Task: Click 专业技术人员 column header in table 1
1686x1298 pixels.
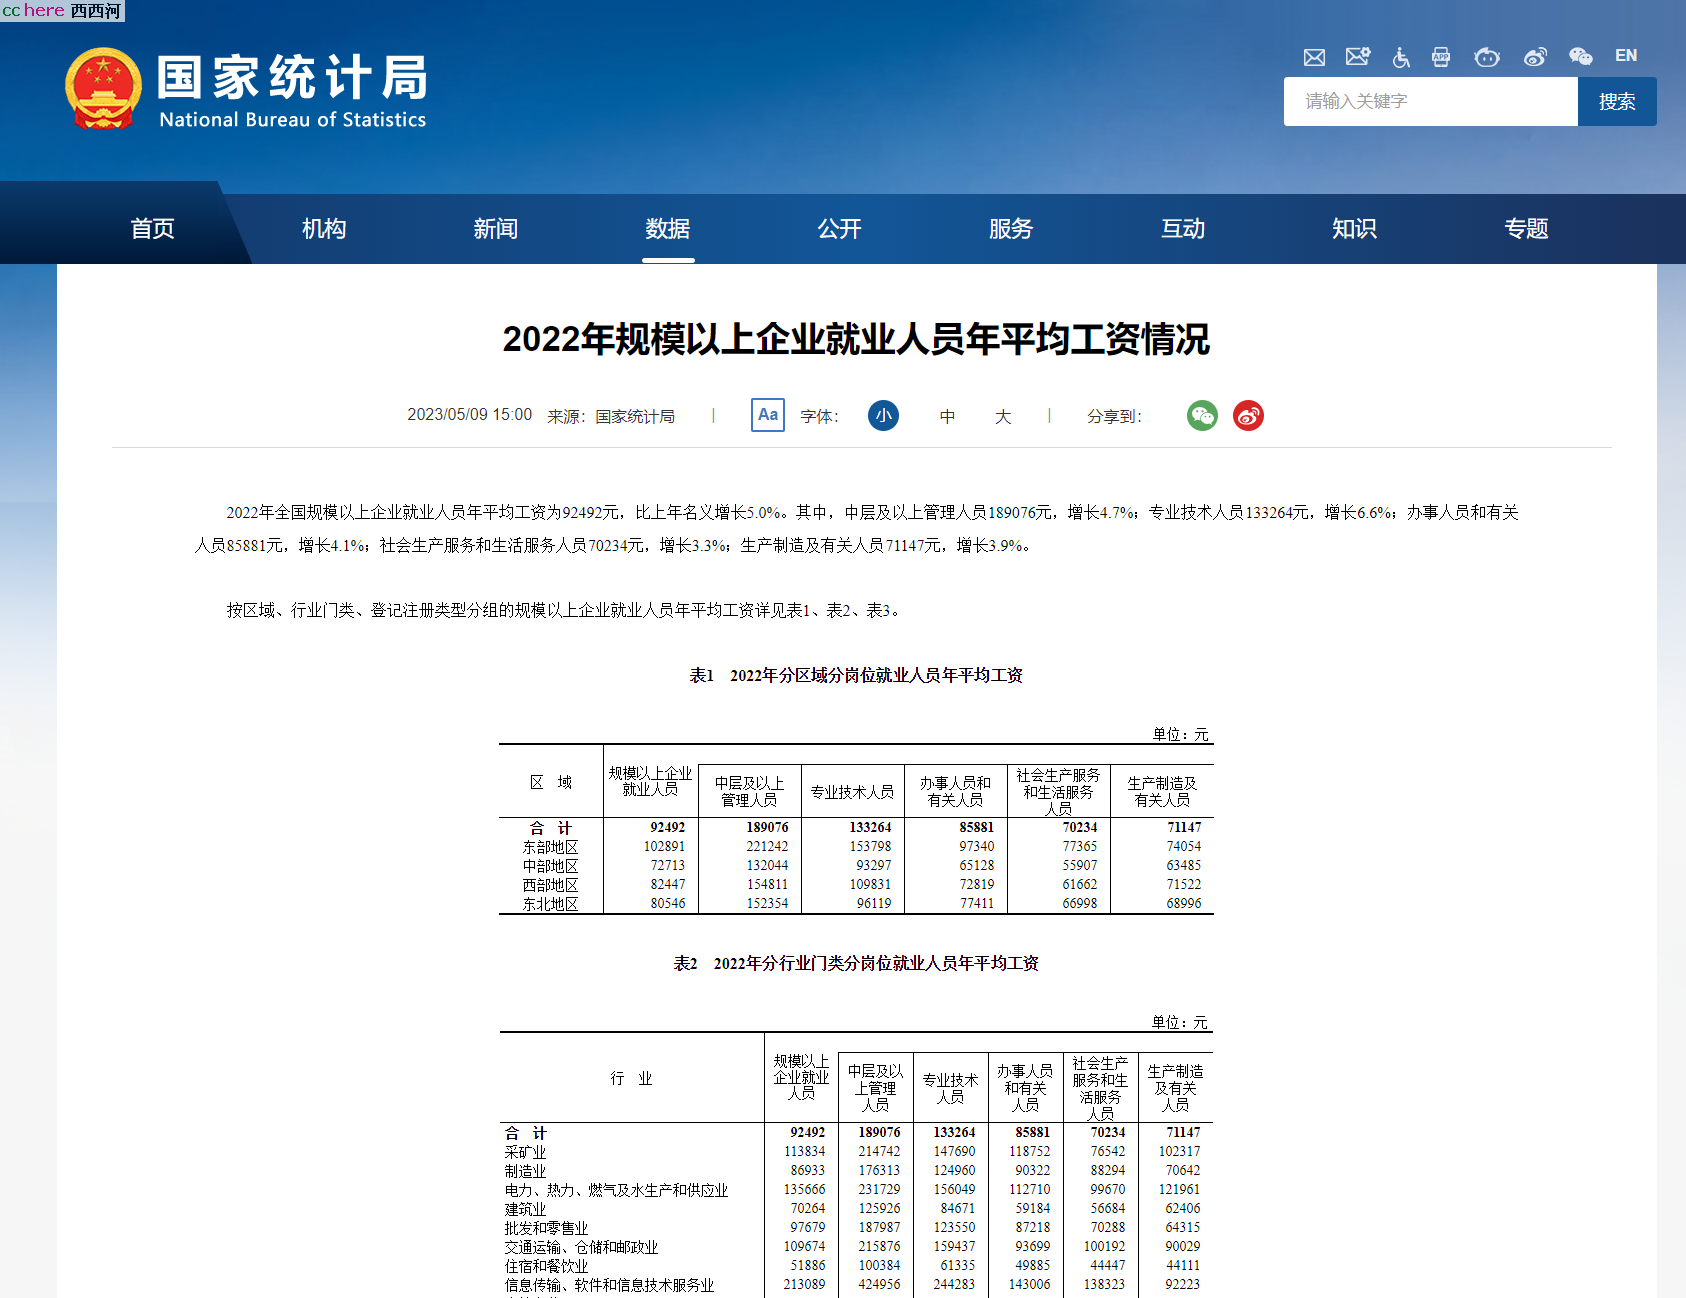Action: (x=852, y=792)
